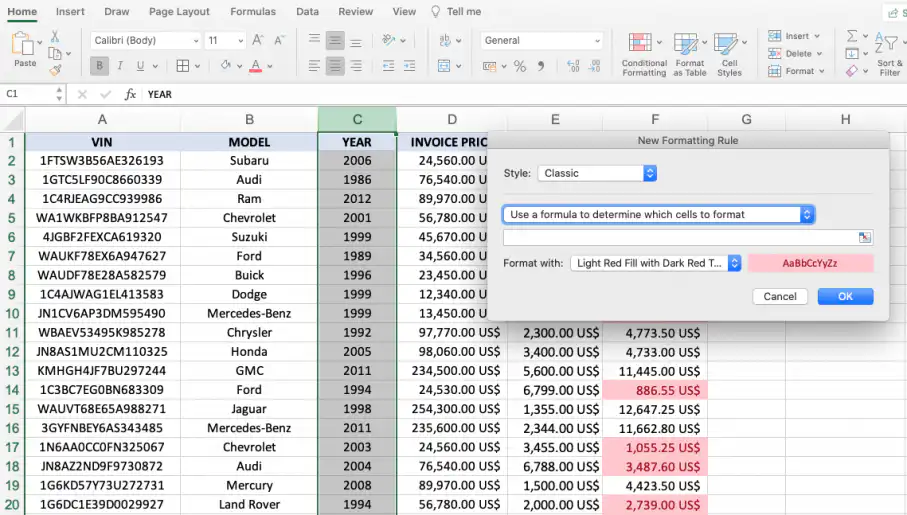Open the font name dropdown
The height and width of the screenshot is (515, 907).
[x=196, y=41]
